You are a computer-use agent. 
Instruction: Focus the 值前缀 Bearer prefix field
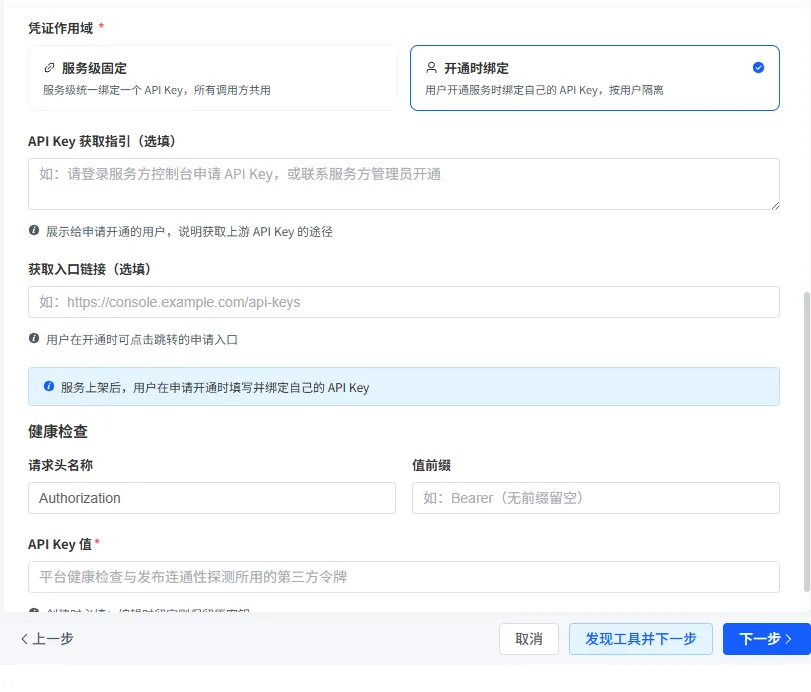pos(596,498)
